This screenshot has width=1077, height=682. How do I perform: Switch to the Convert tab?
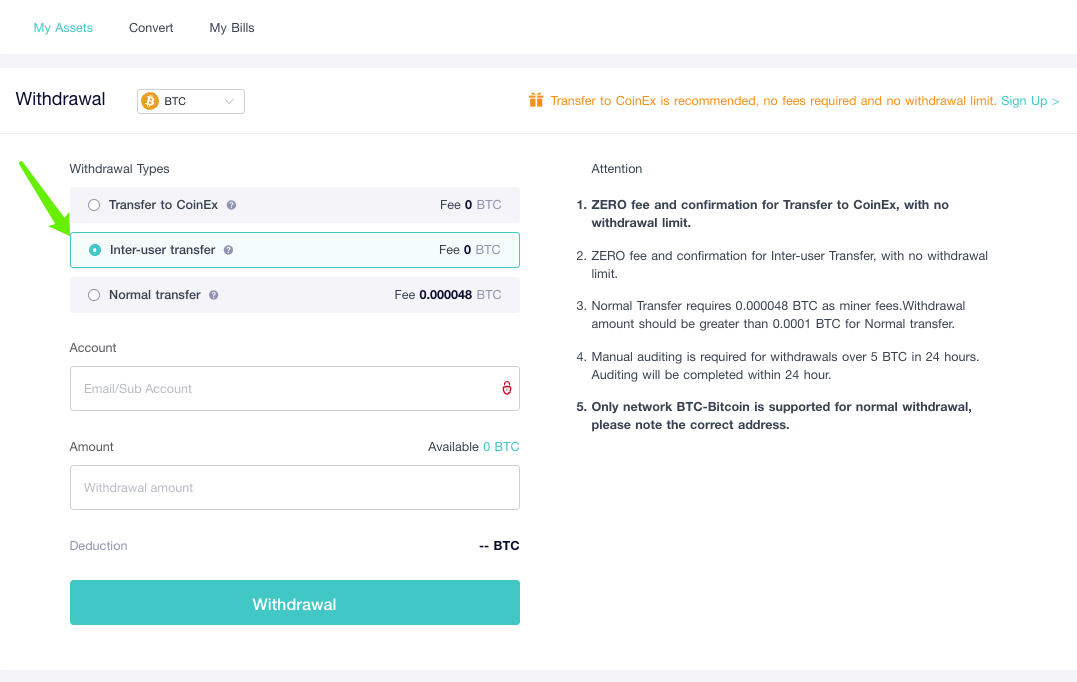tap(151, 27)
